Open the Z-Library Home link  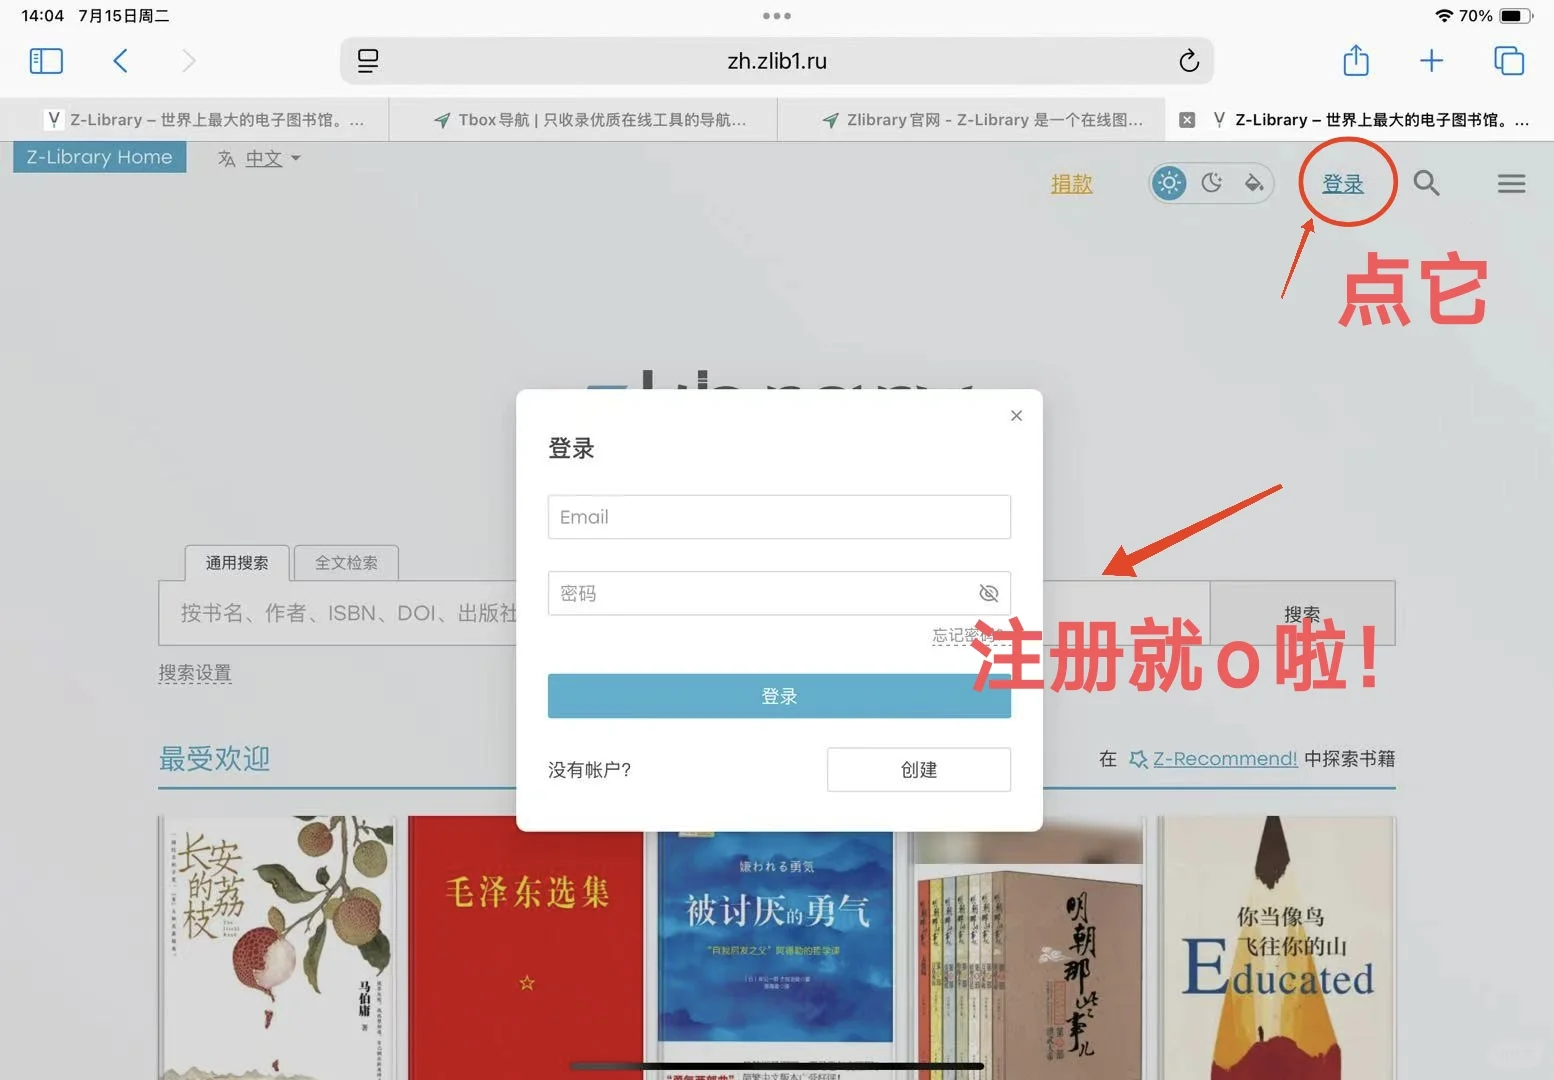(99, 157)
